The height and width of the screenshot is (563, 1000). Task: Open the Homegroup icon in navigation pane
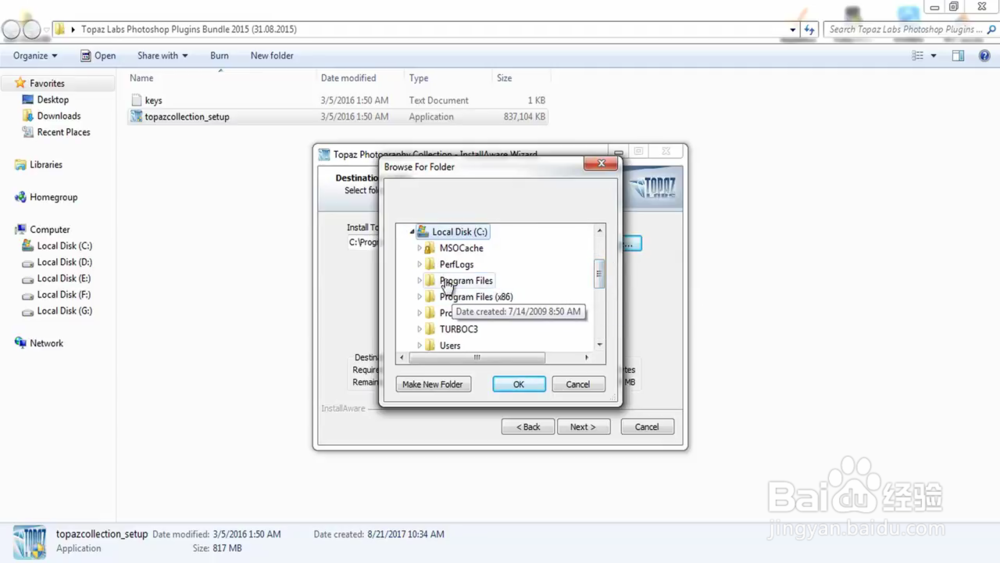20,197
